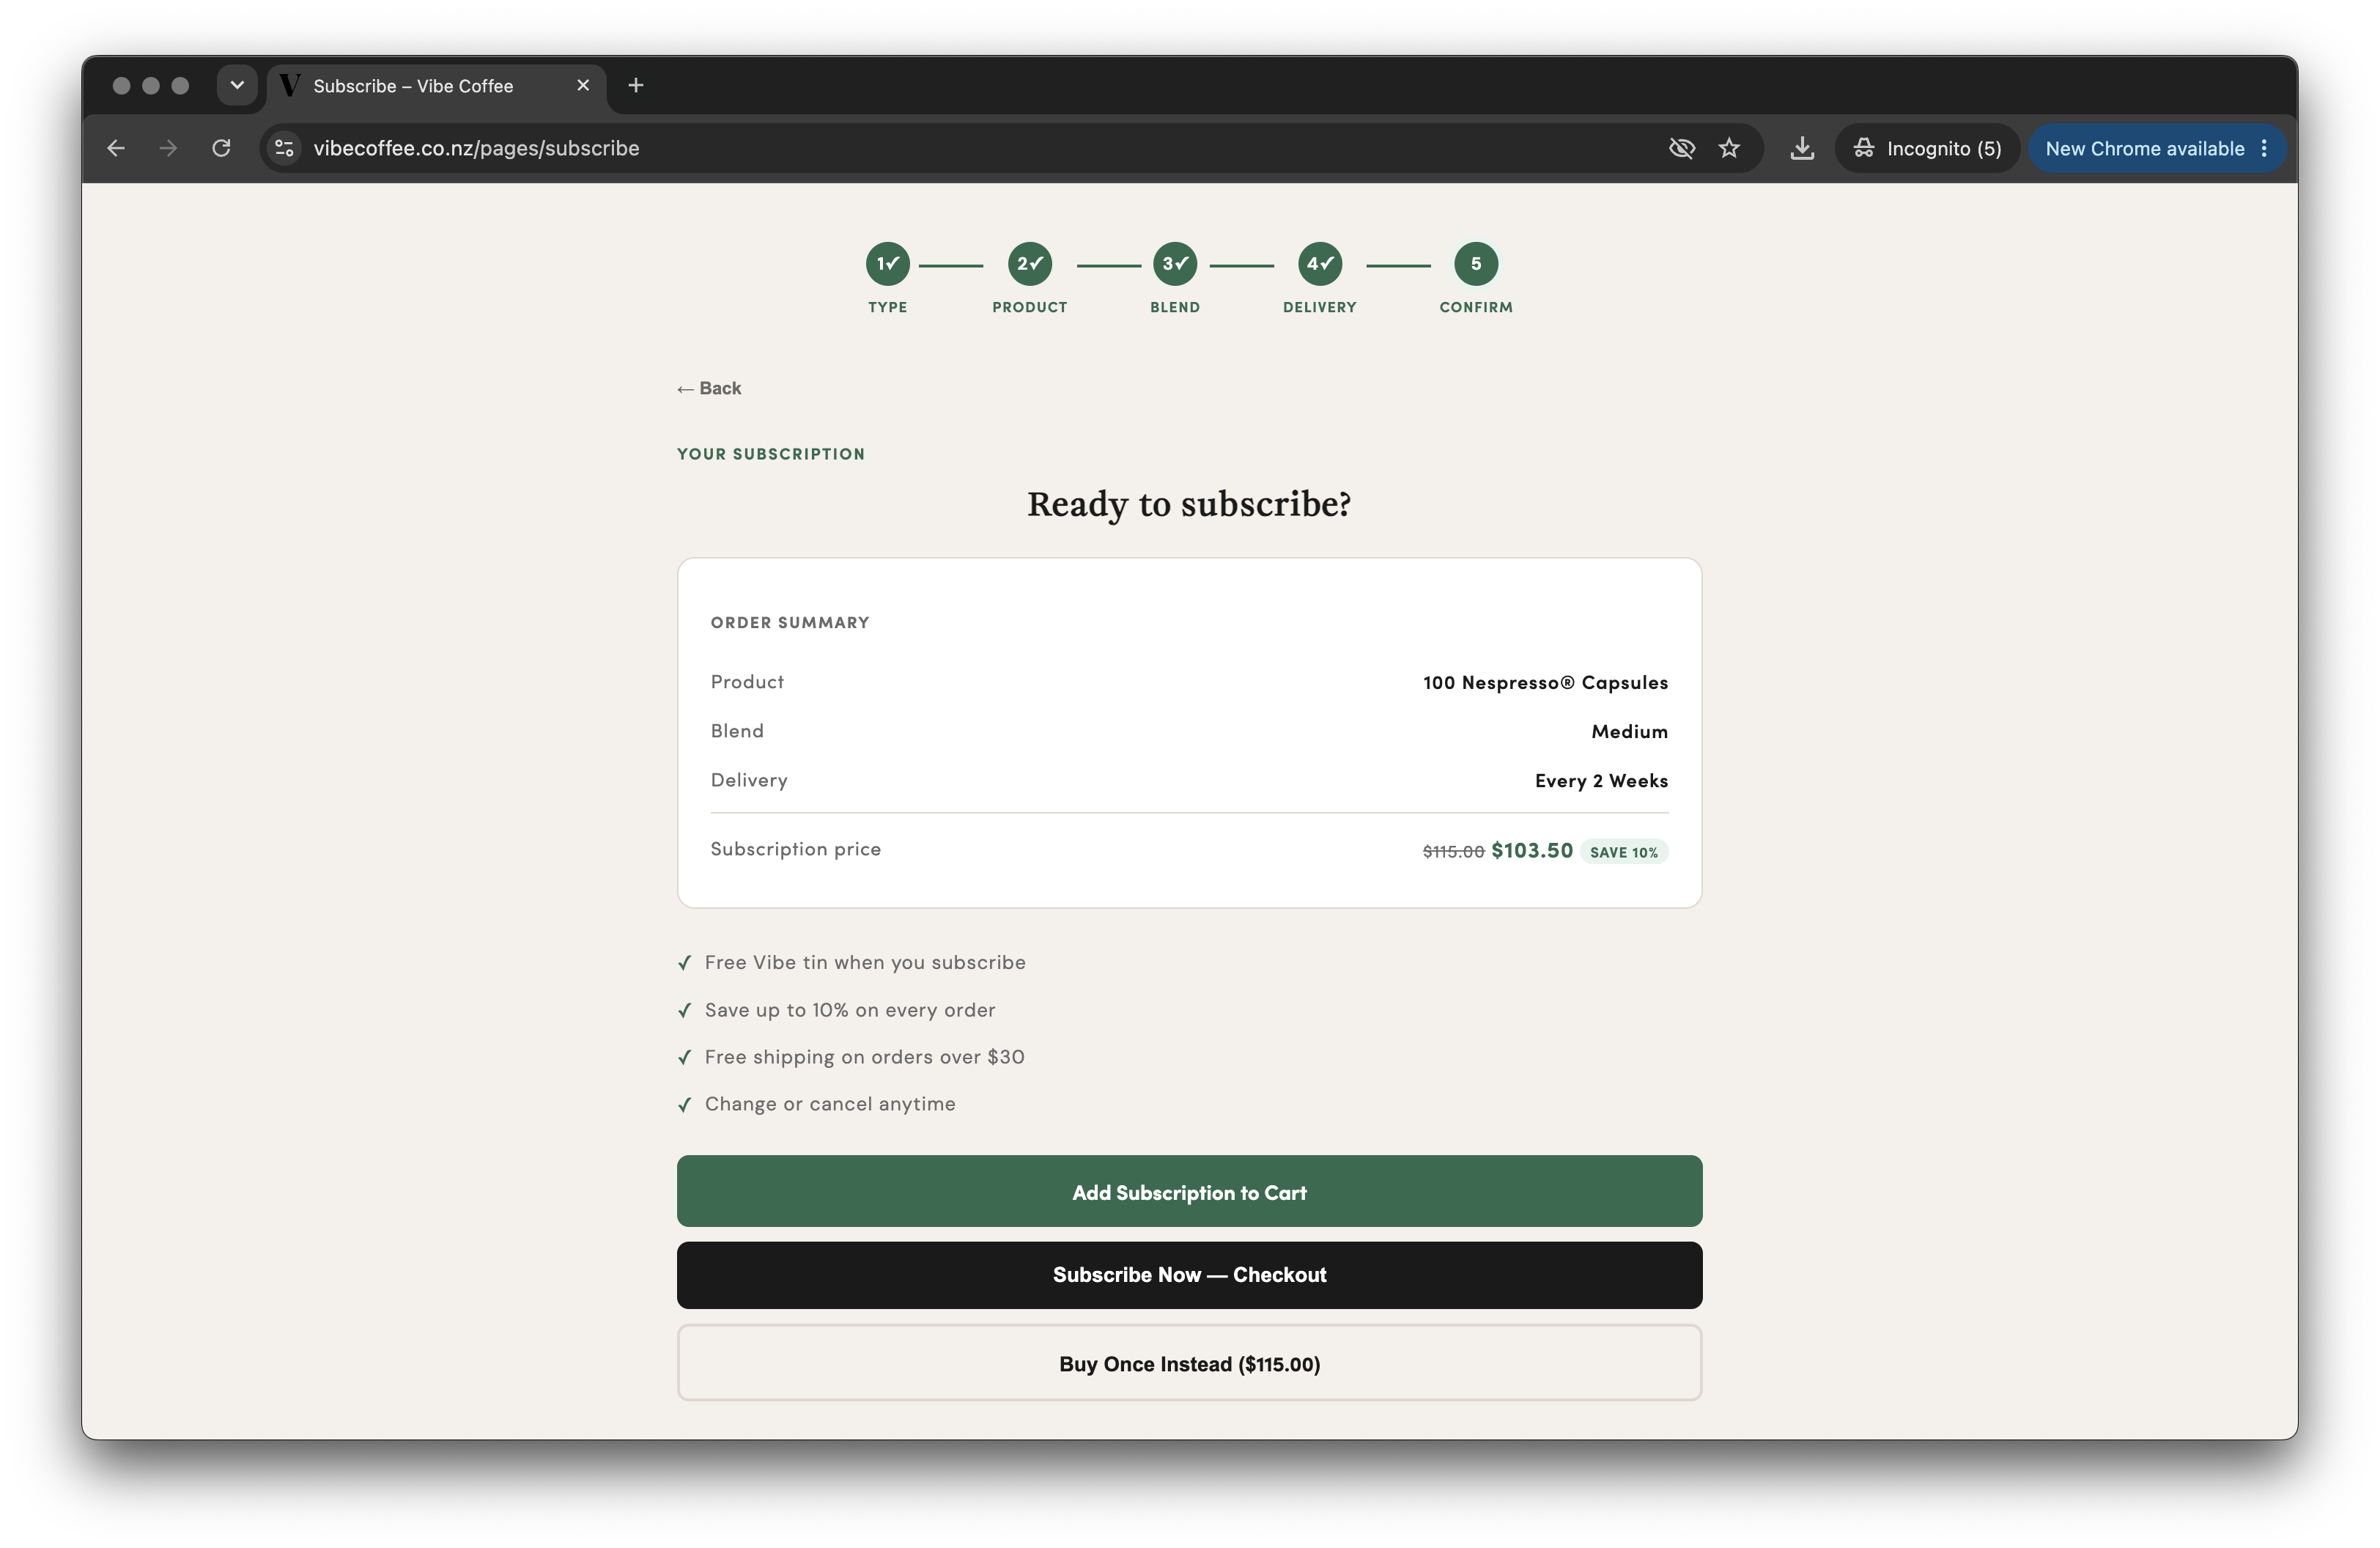Viewport: 2380px width, 1548px height.
Task: Select the Subscribe – Vibe Coffee tab
Action: coord(437,86)
